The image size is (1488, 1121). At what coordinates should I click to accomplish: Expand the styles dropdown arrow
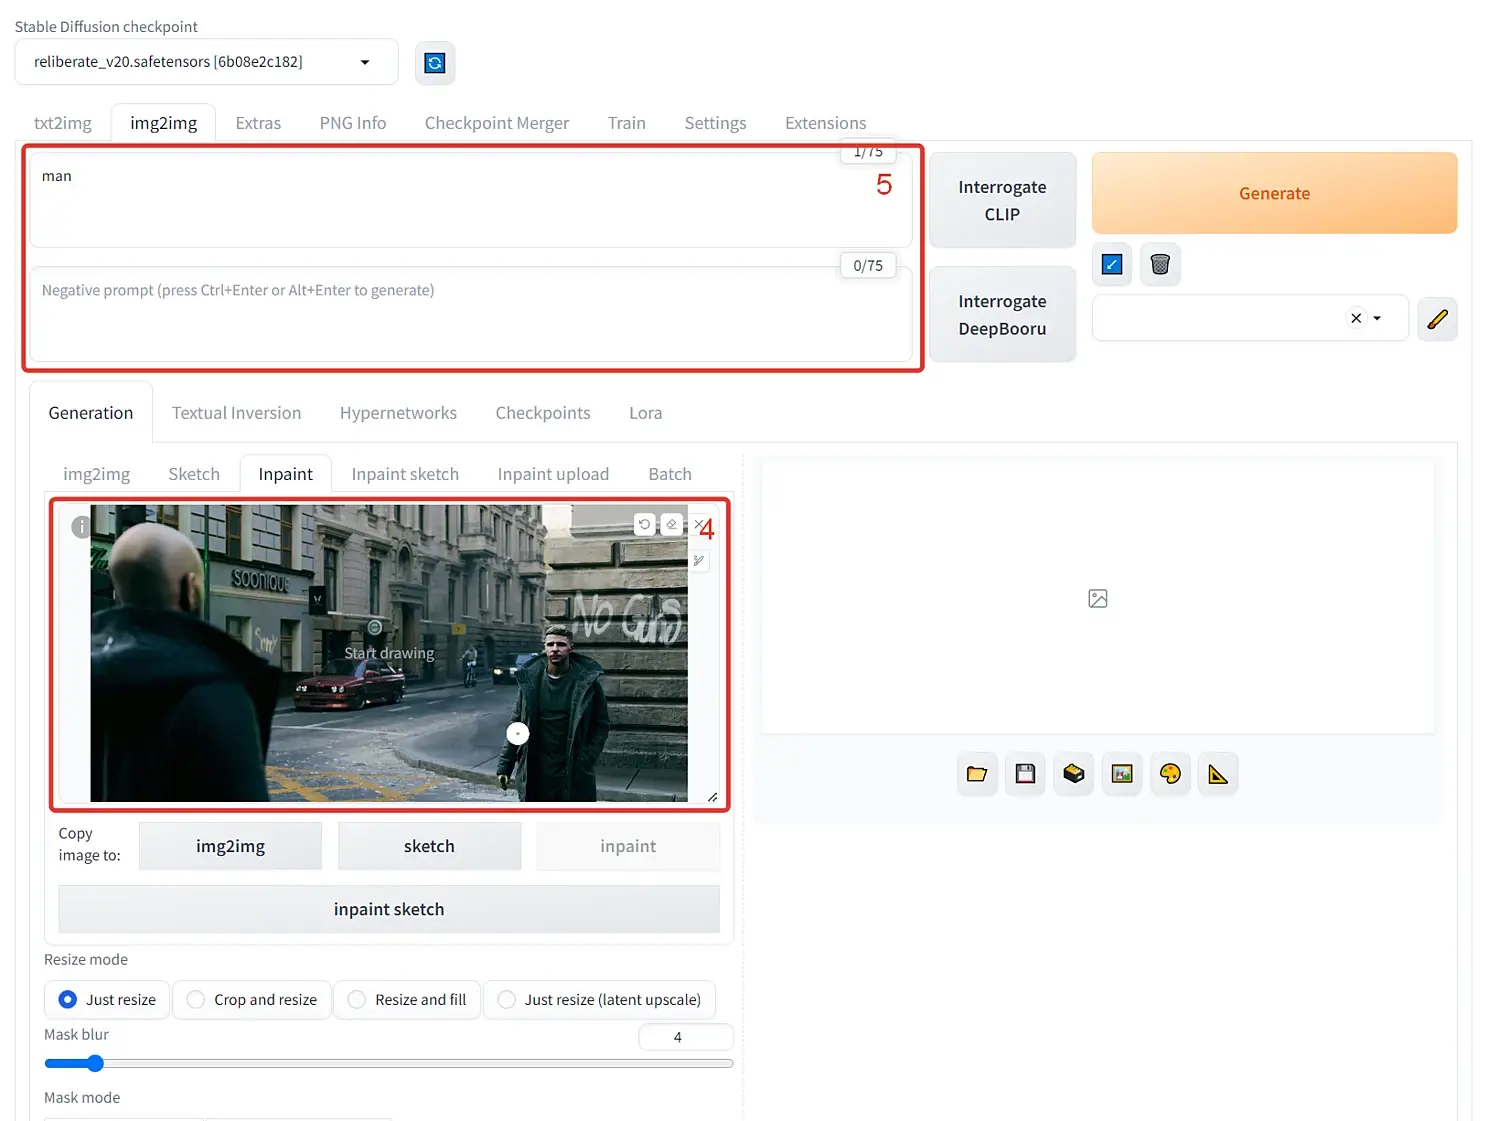(x=1377, y=318)
